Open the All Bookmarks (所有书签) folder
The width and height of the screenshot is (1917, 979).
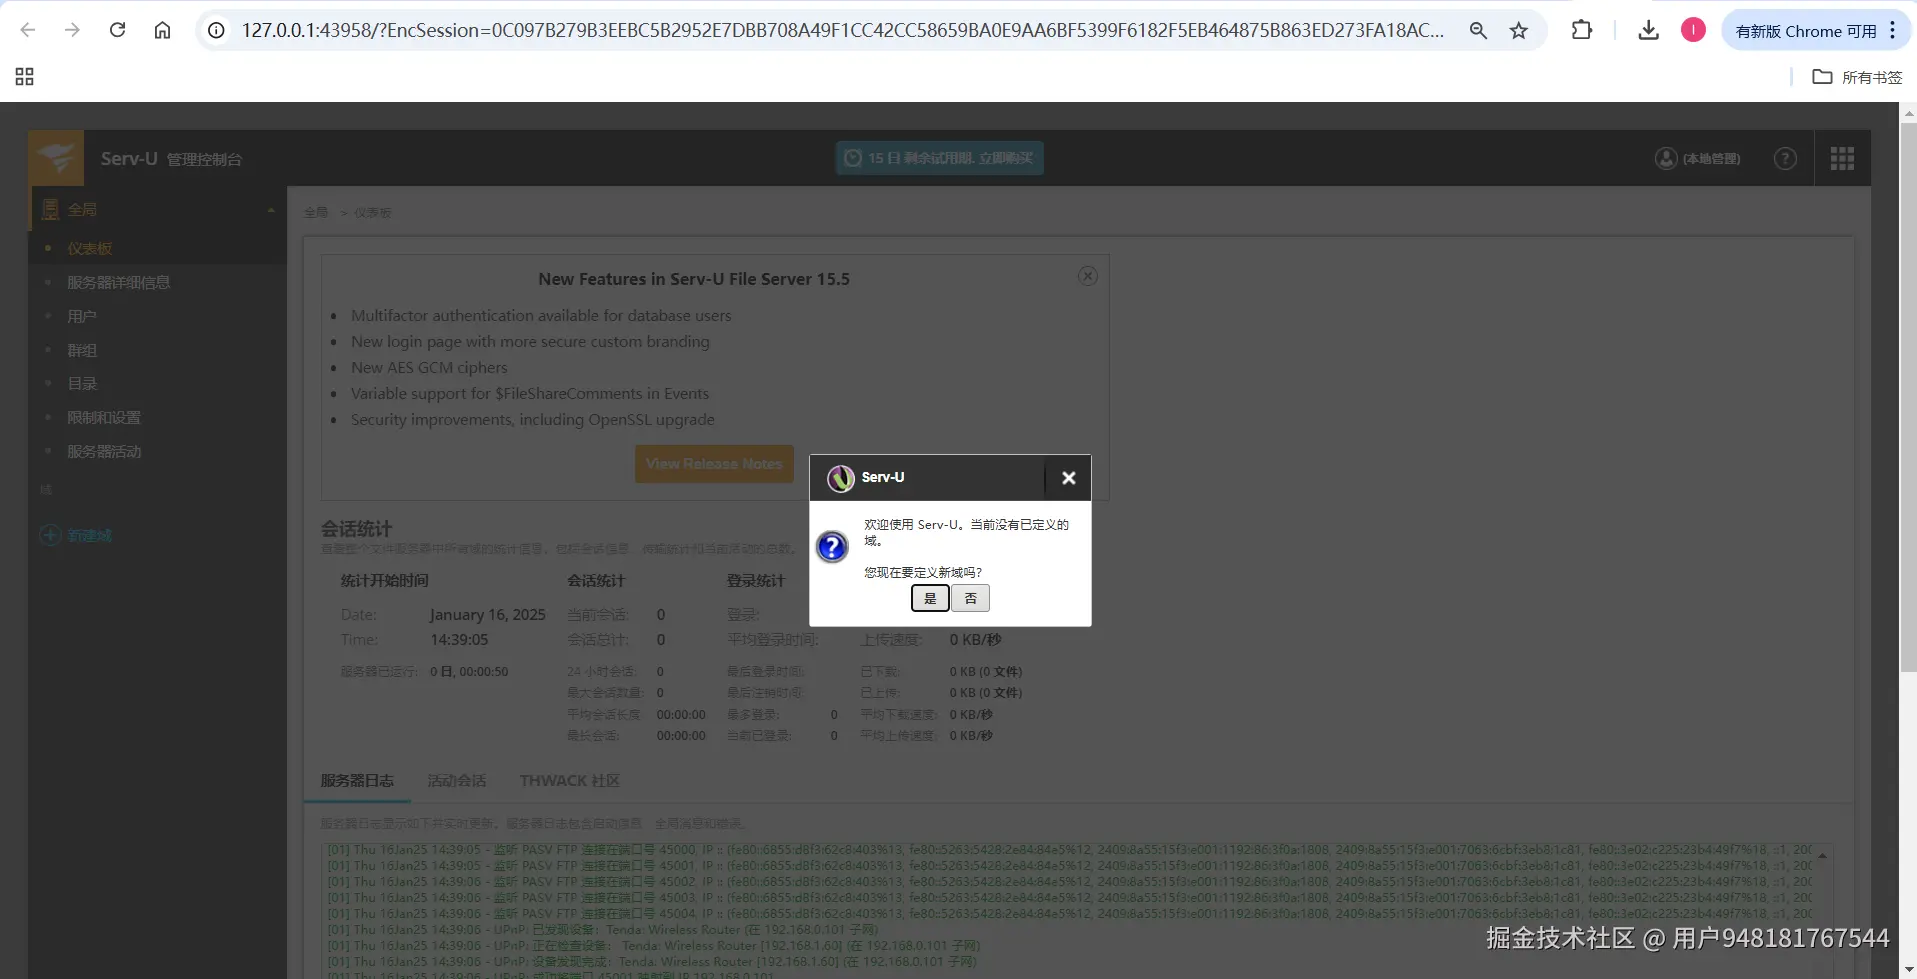click(1857, 77)
